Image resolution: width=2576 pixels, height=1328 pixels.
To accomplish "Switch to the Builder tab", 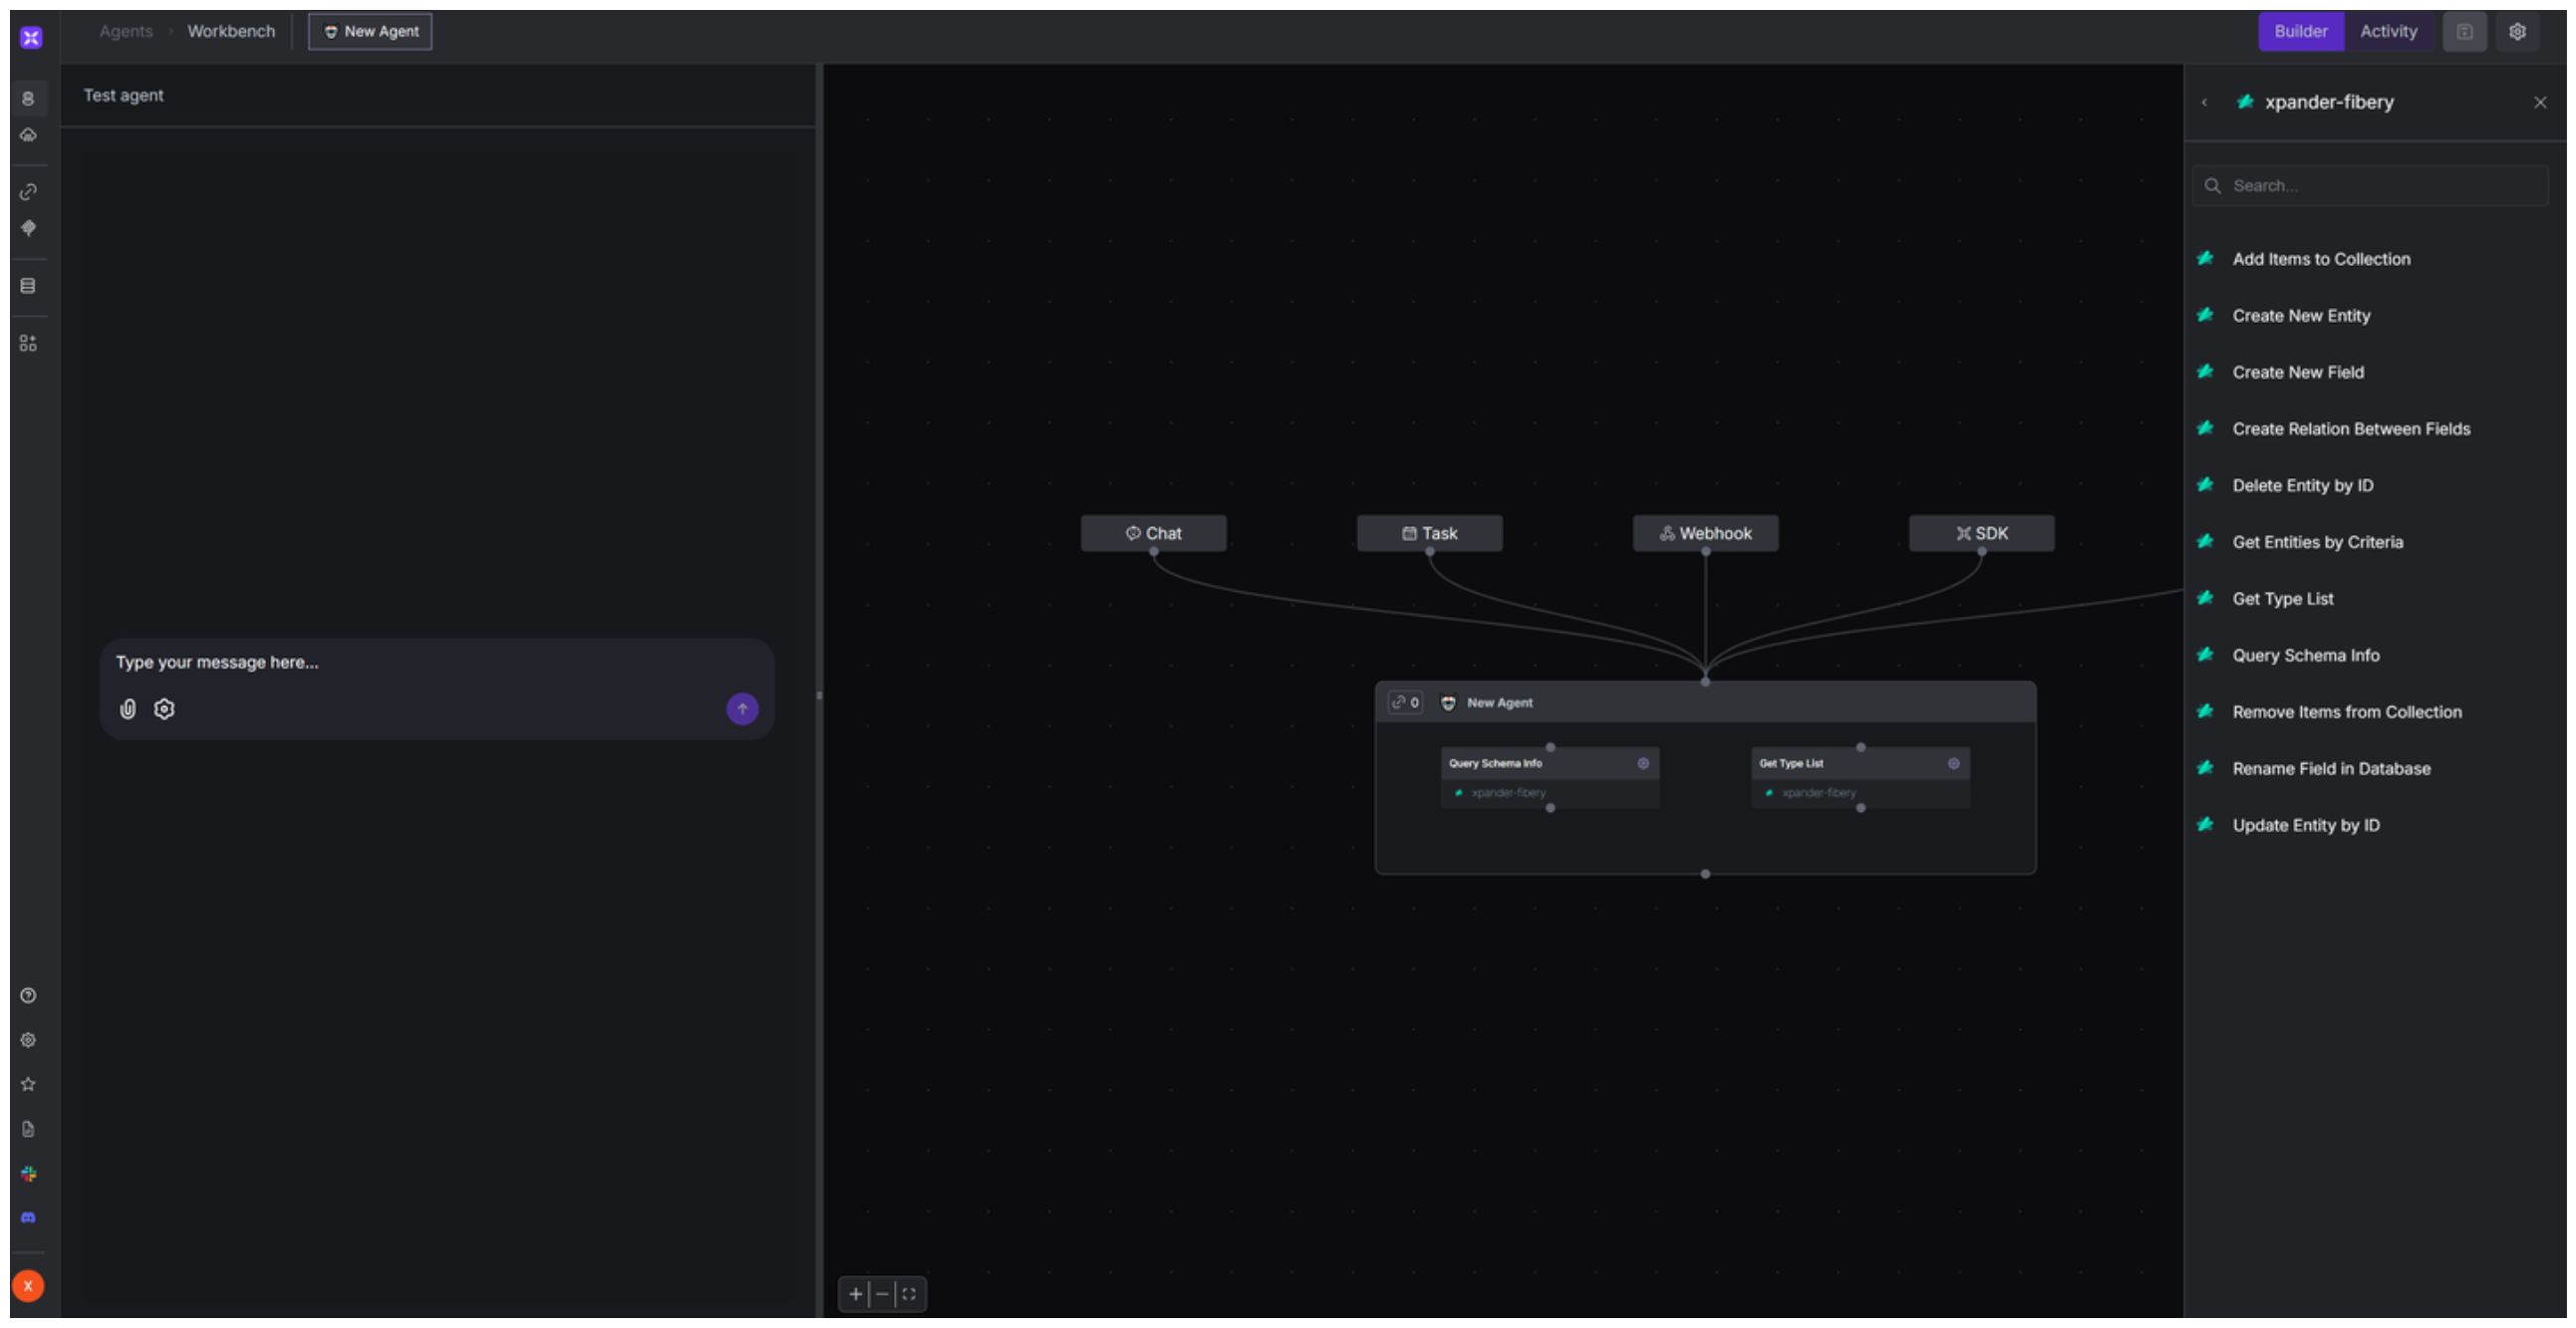I will (2300, 32).
